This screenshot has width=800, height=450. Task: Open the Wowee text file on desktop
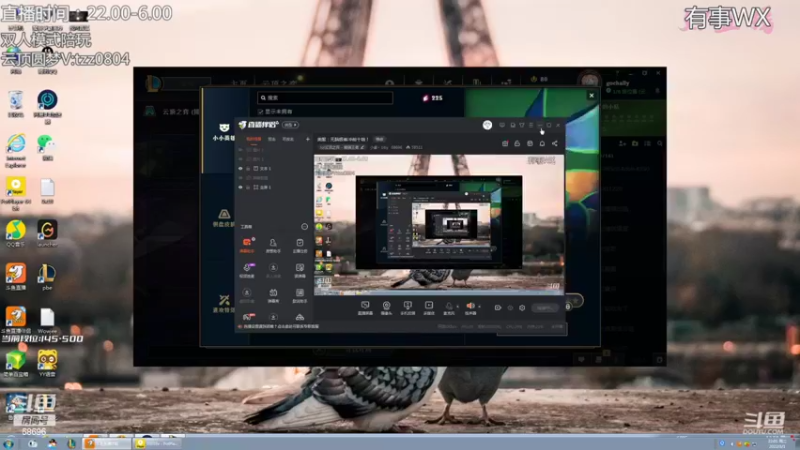[47, 320]
